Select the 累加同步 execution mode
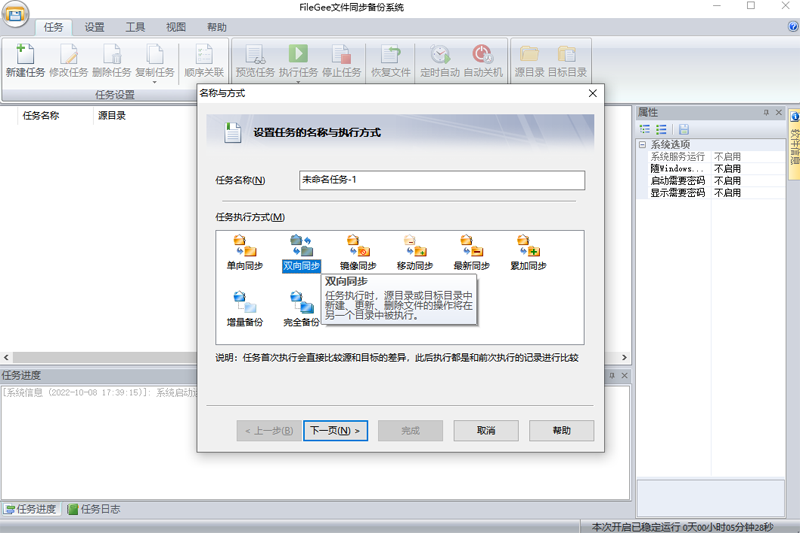This screenshot has height=533, width=800. coord(528,252)
